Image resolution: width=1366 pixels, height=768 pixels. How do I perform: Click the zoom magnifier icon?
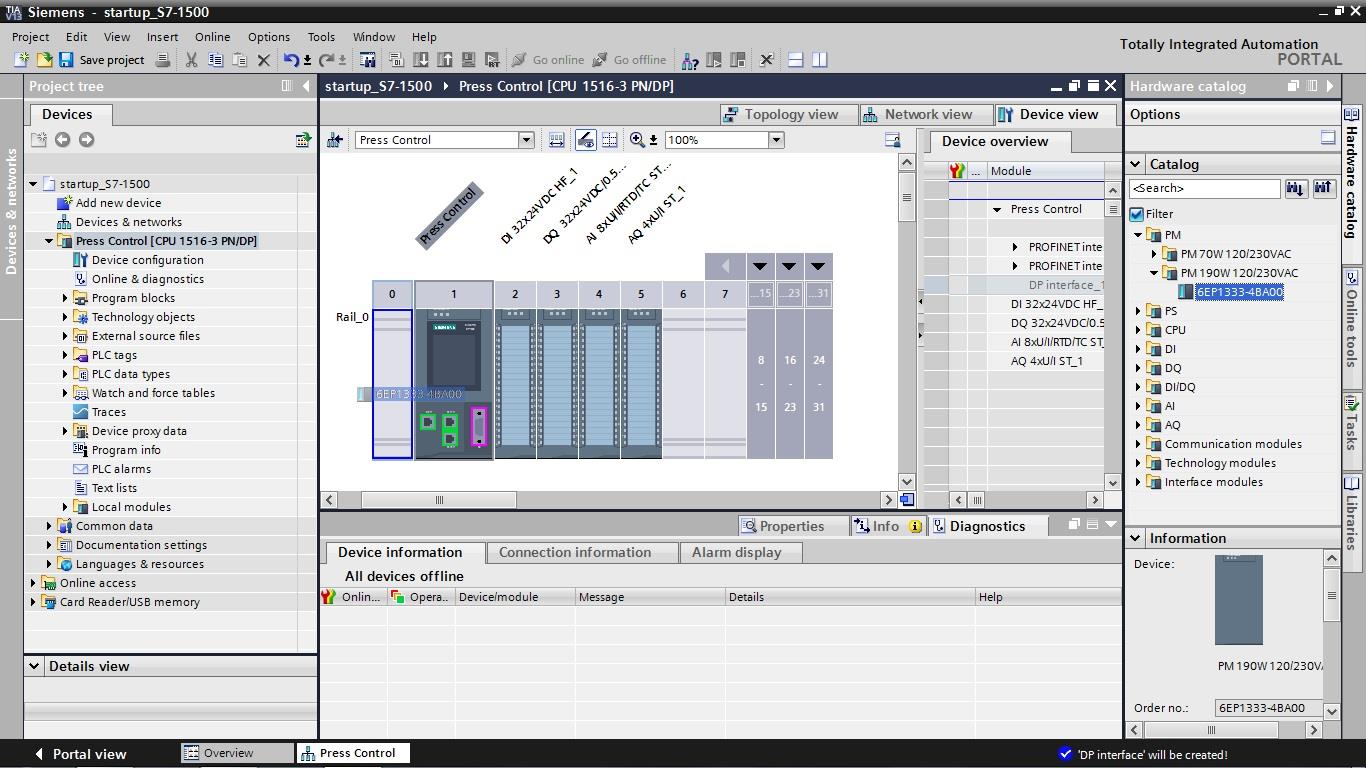(638, 140)
